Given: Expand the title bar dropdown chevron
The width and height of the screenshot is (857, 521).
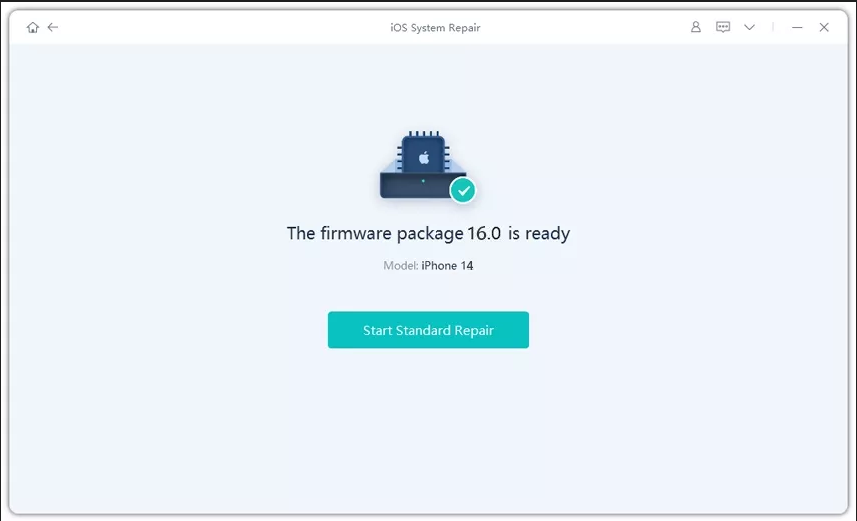Looking at the screenshot, I should click(749, 28).
